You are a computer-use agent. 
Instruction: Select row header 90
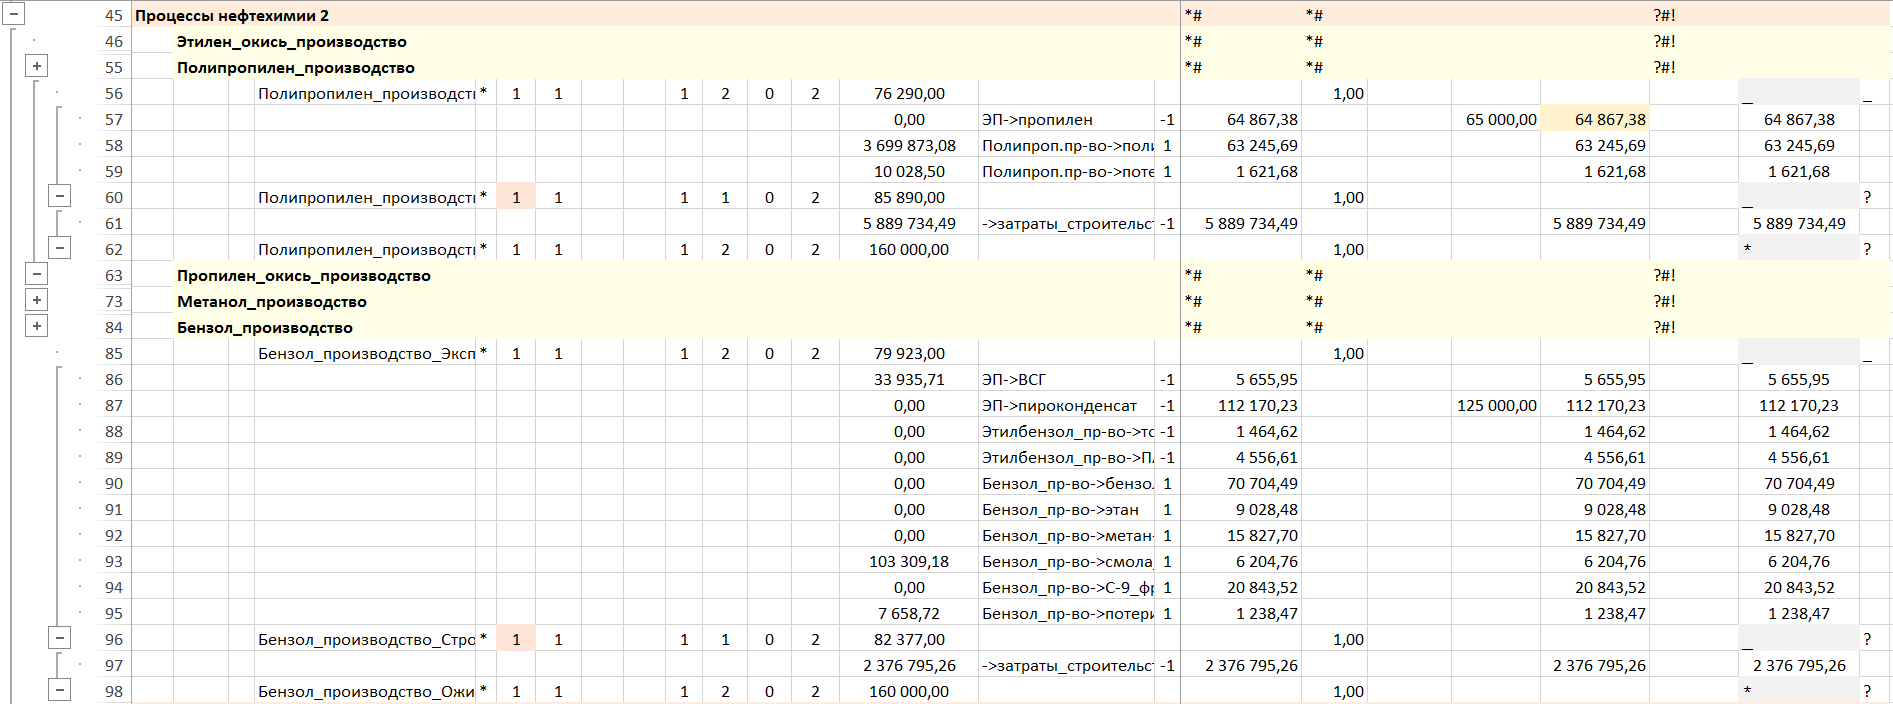(114, 484)
